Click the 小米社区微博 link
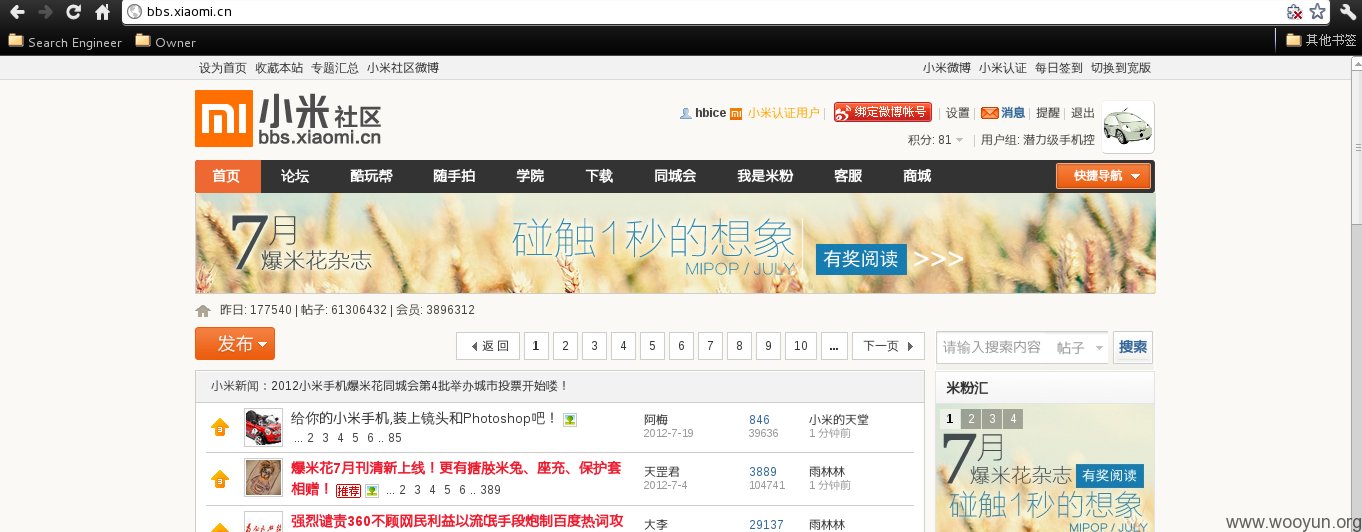 pos(403,68)
